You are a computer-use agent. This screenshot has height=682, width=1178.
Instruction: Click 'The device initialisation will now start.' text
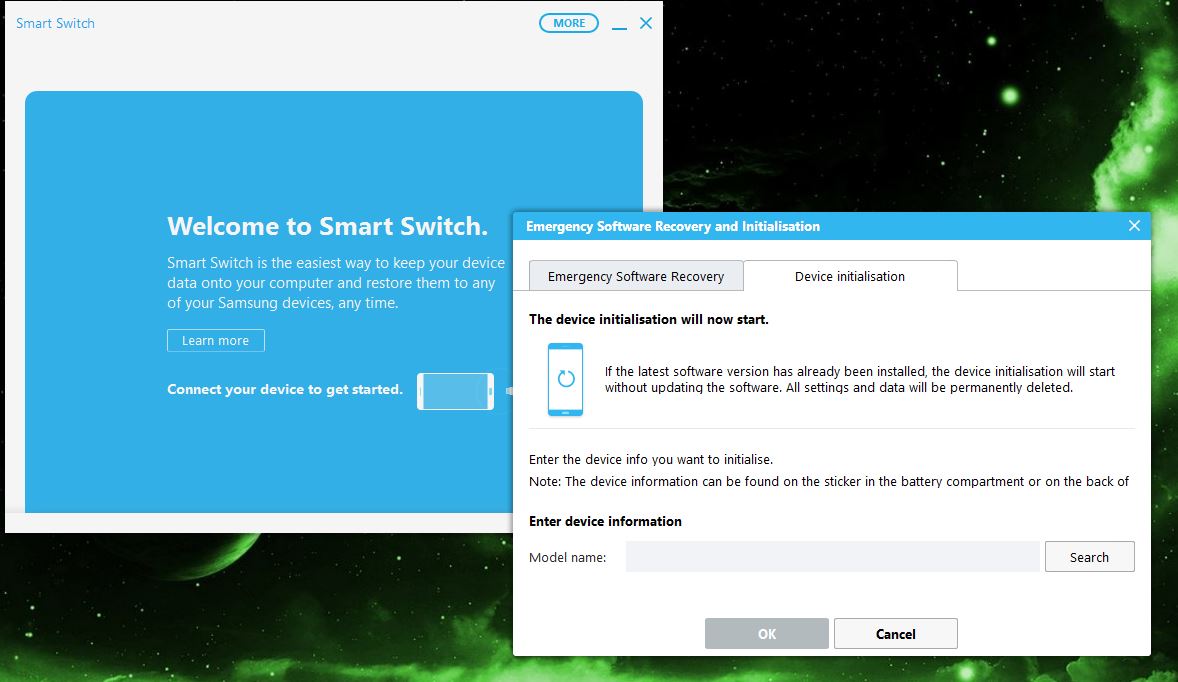pyautogui.click(x=648, y=319)
